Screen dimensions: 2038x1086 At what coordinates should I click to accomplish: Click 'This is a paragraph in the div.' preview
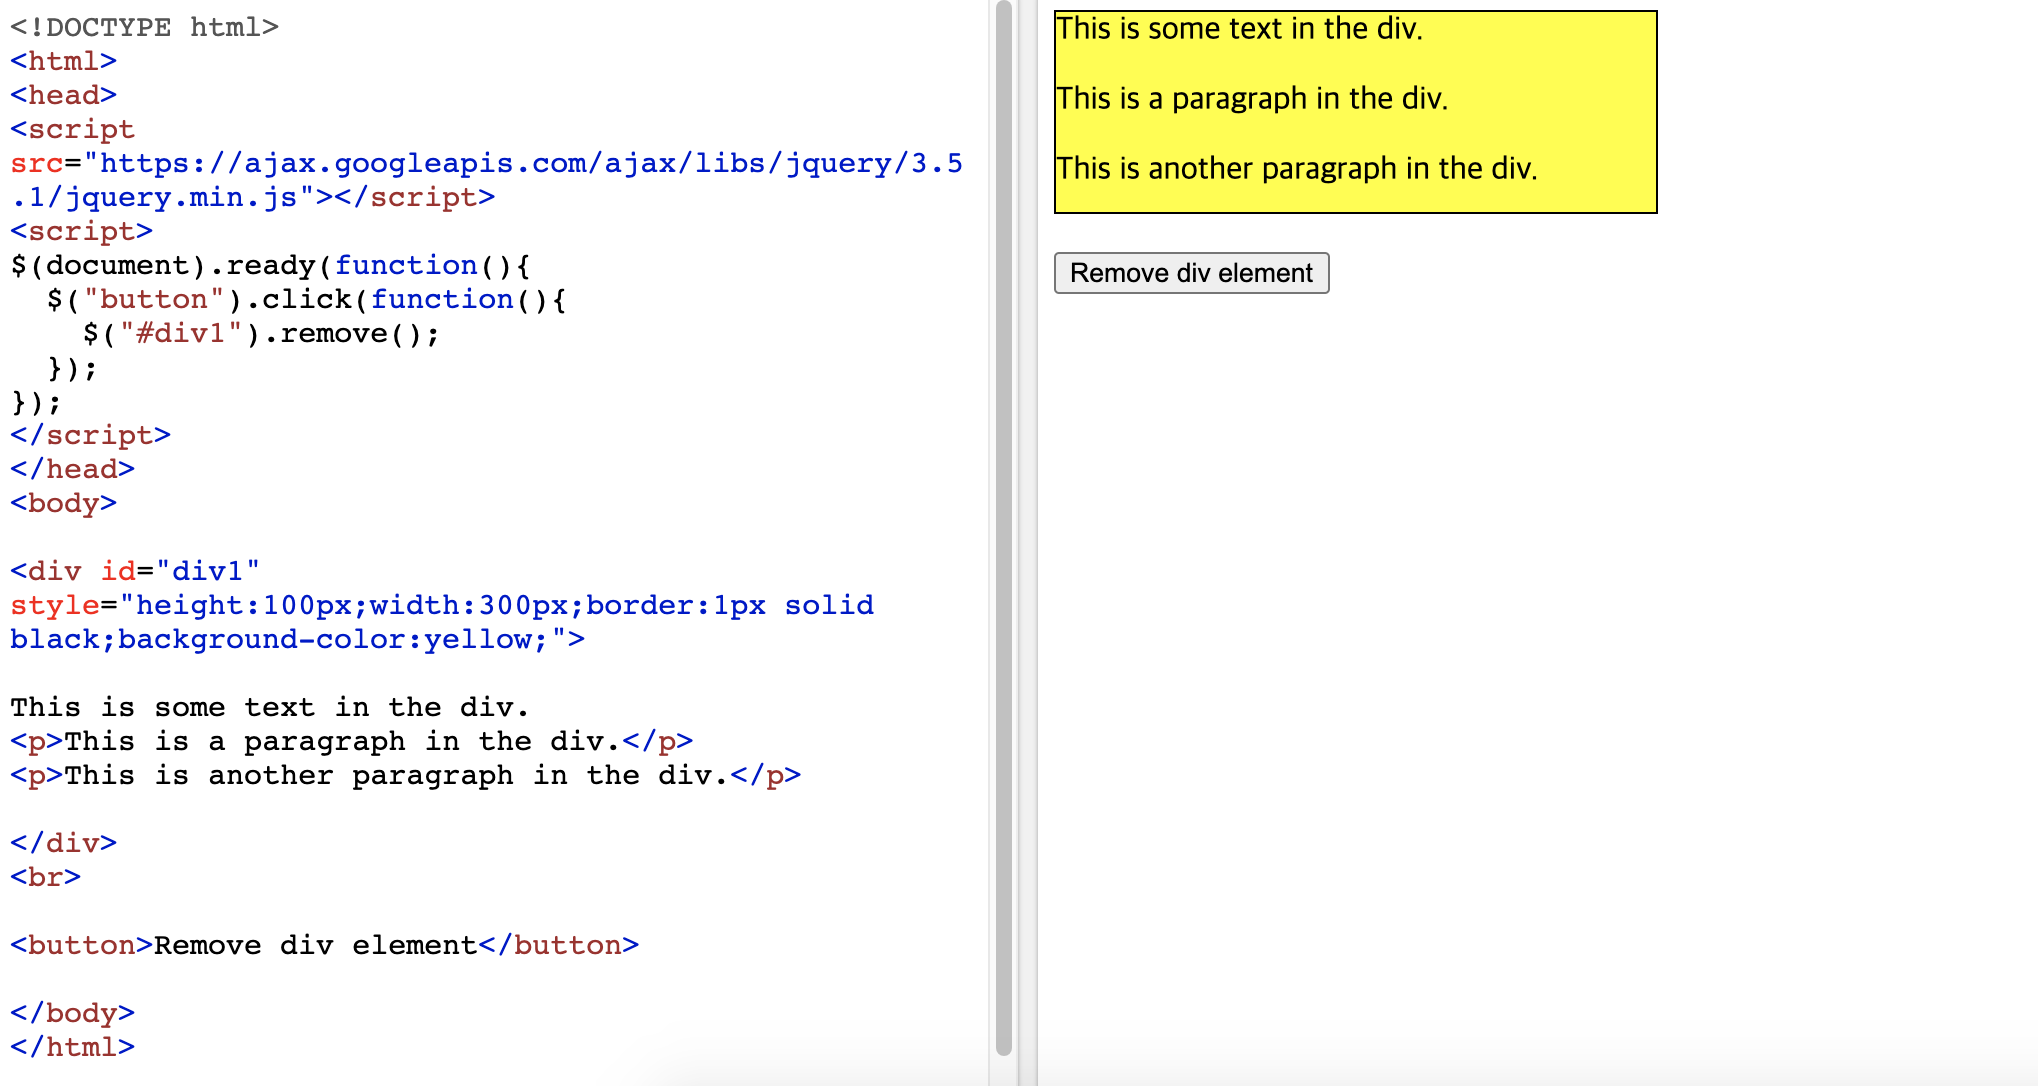coord(1251,99)
